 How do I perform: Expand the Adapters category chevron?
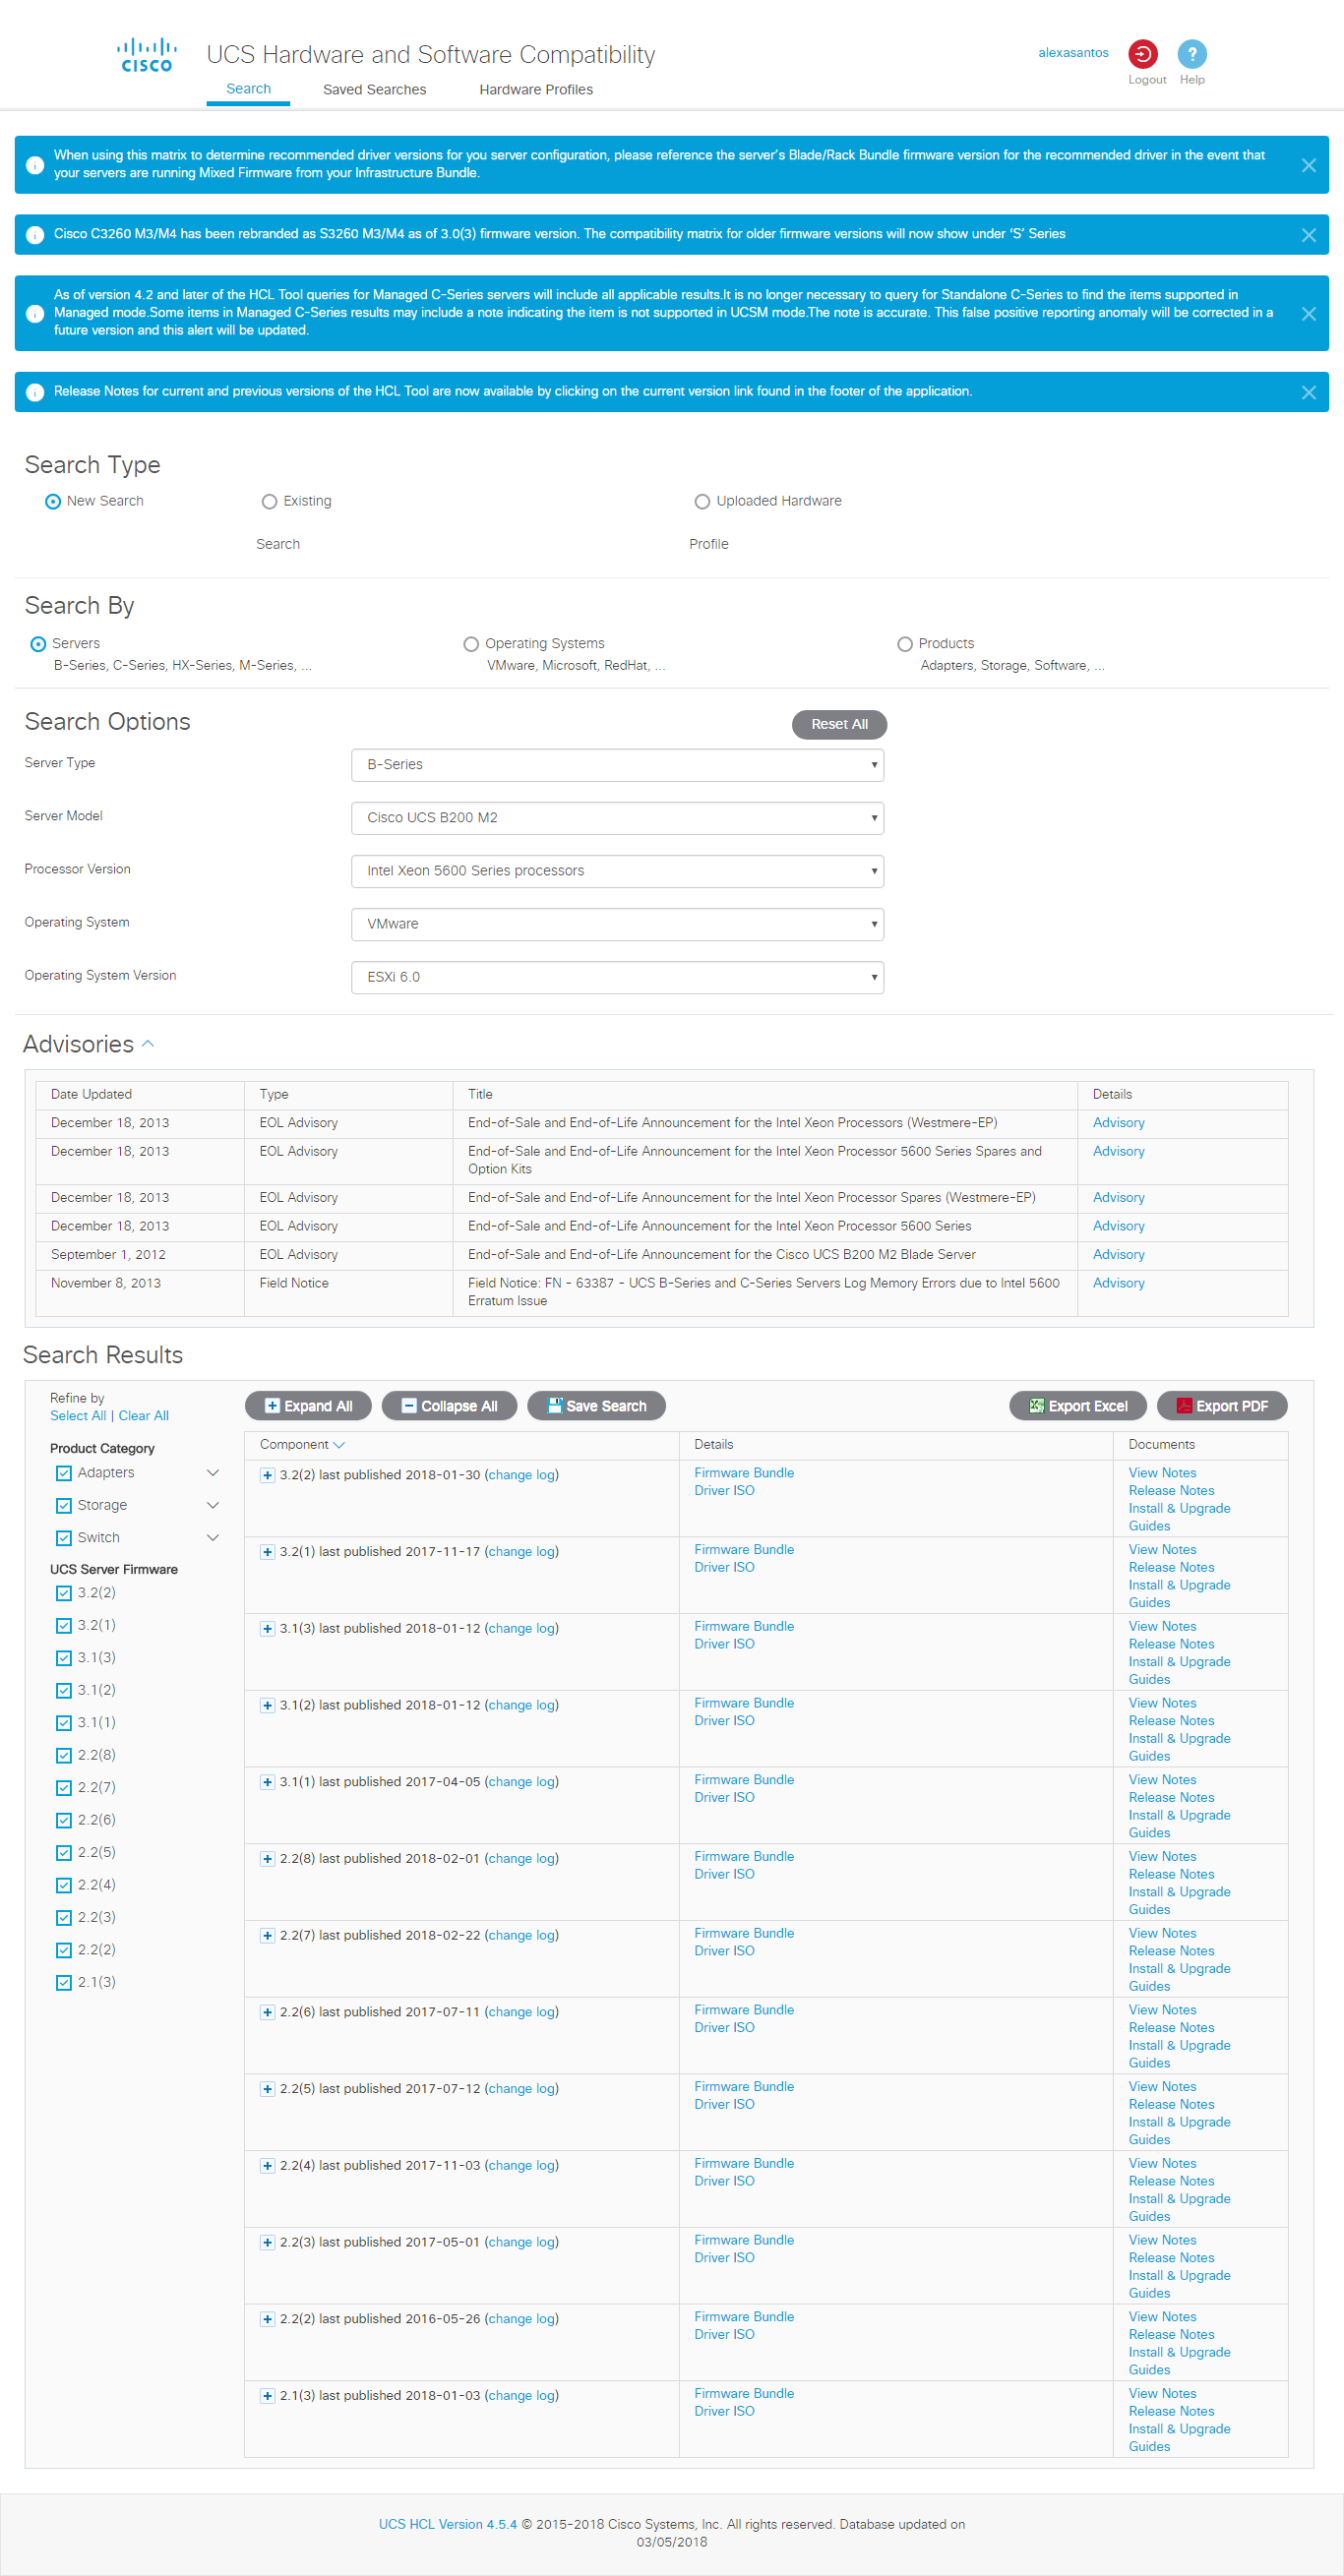[213, 1474]
